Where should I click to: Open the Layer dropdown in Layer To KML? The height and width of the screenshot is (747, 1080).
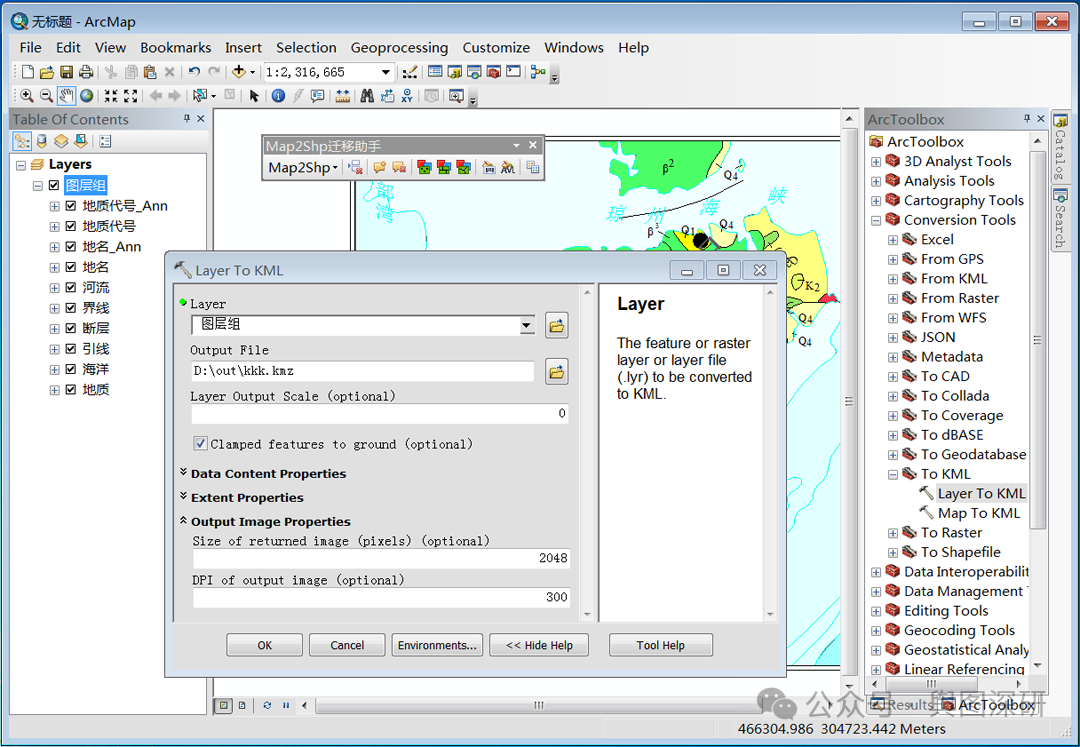click(527, 325)
